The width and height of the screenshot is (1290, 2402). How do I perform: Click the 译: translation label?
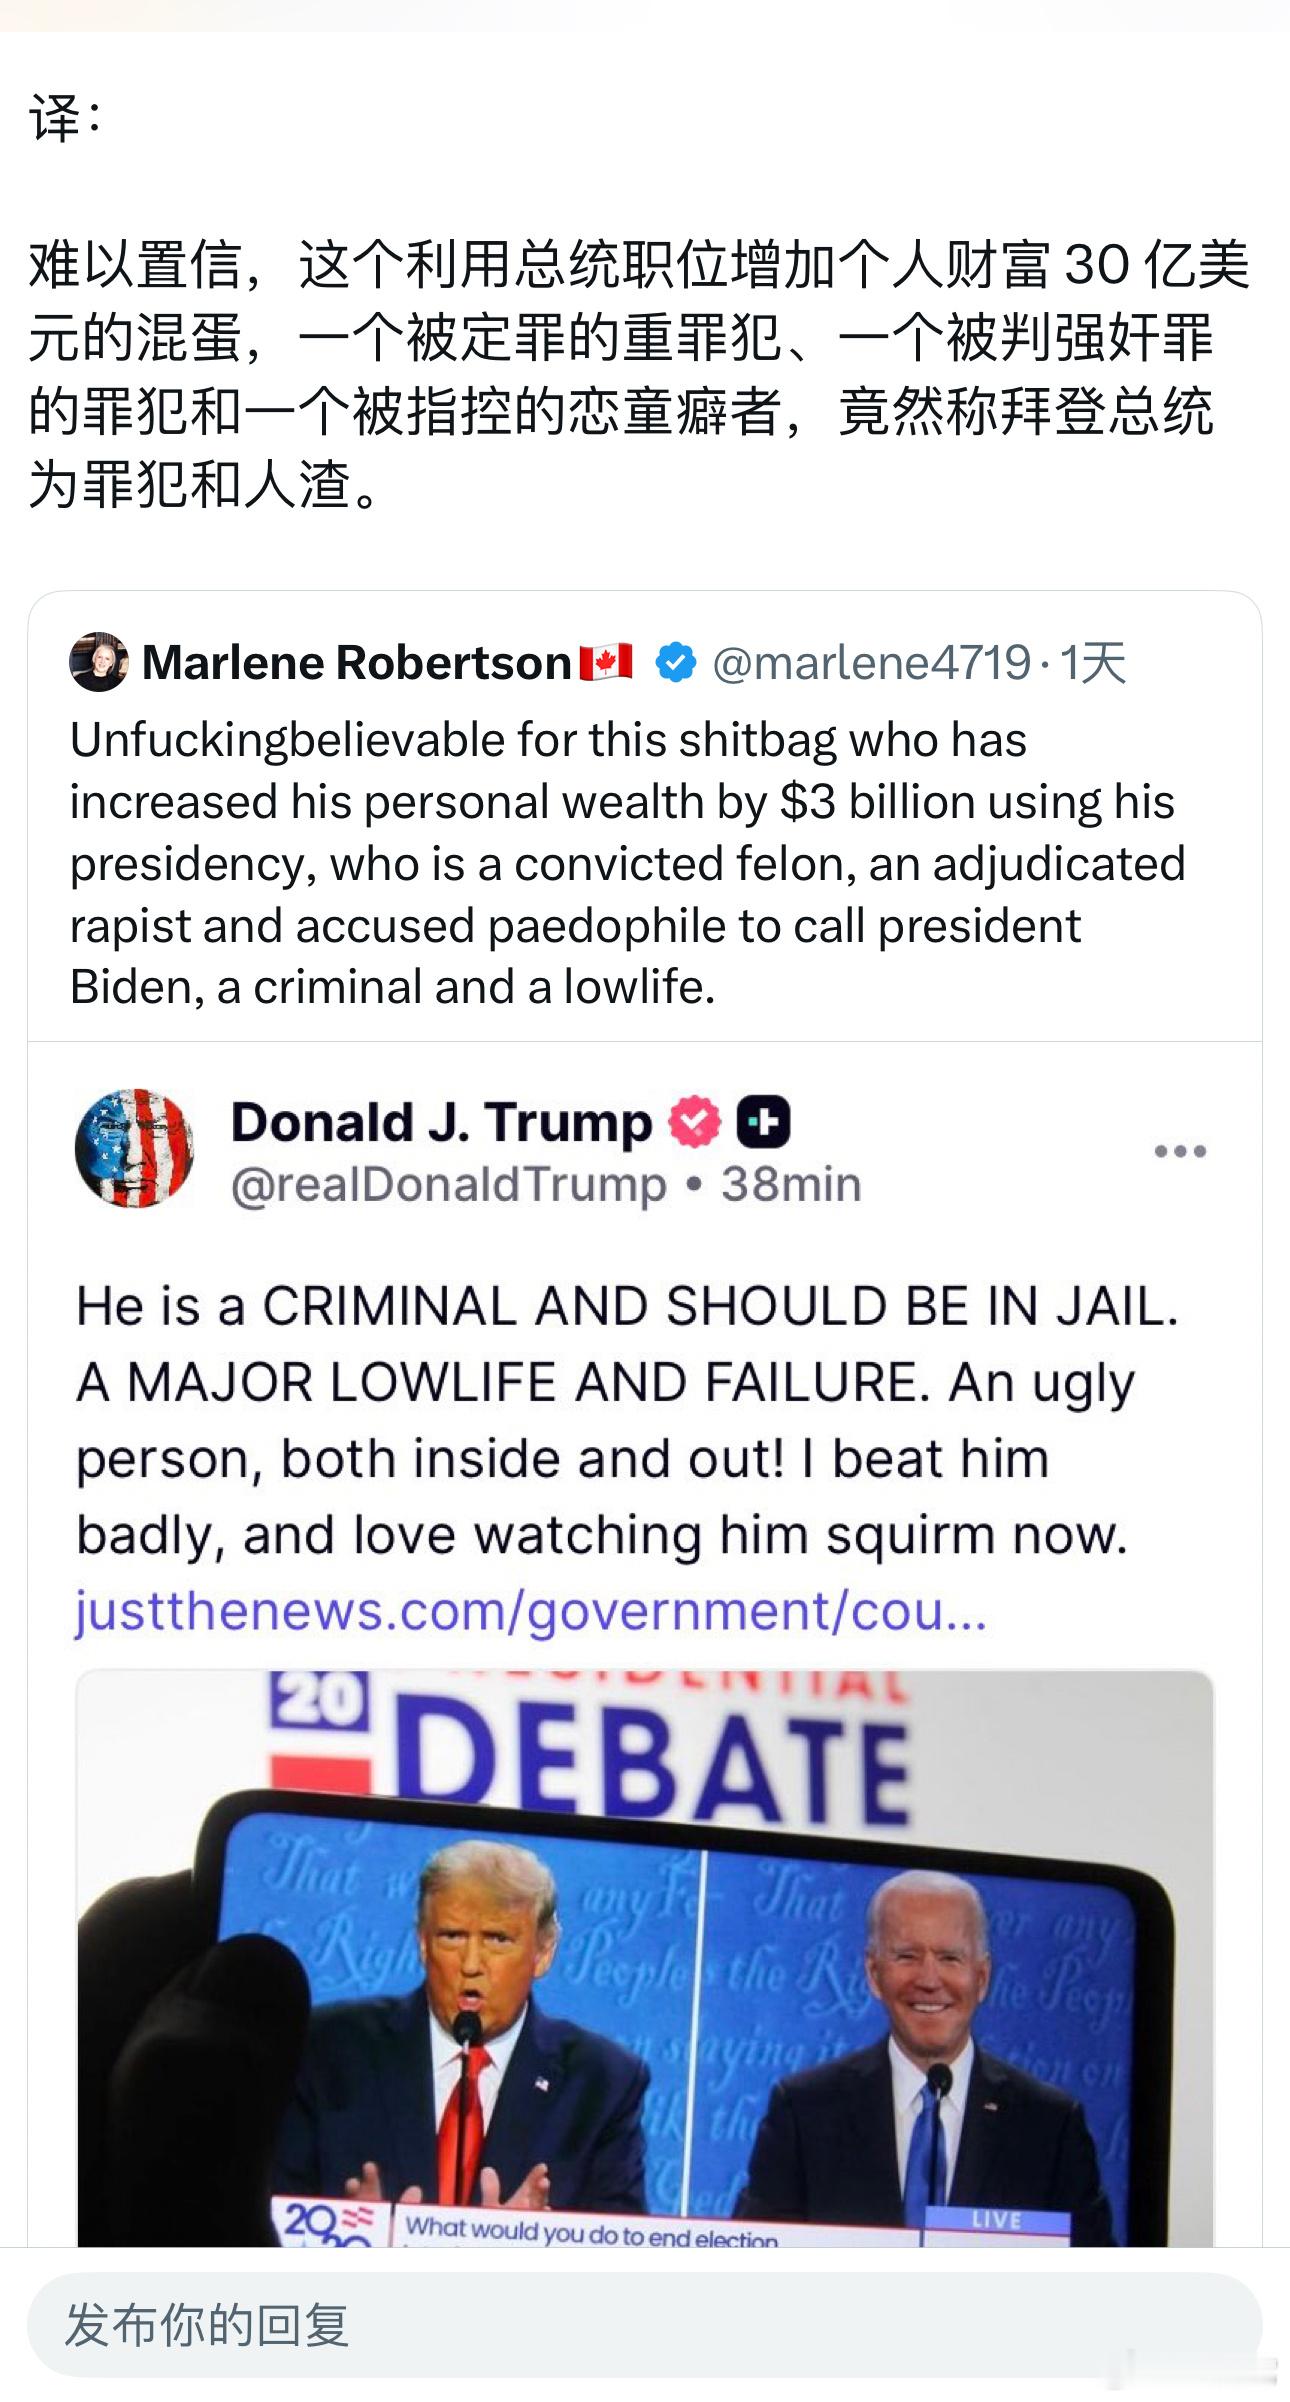click(x=65, y=119)
